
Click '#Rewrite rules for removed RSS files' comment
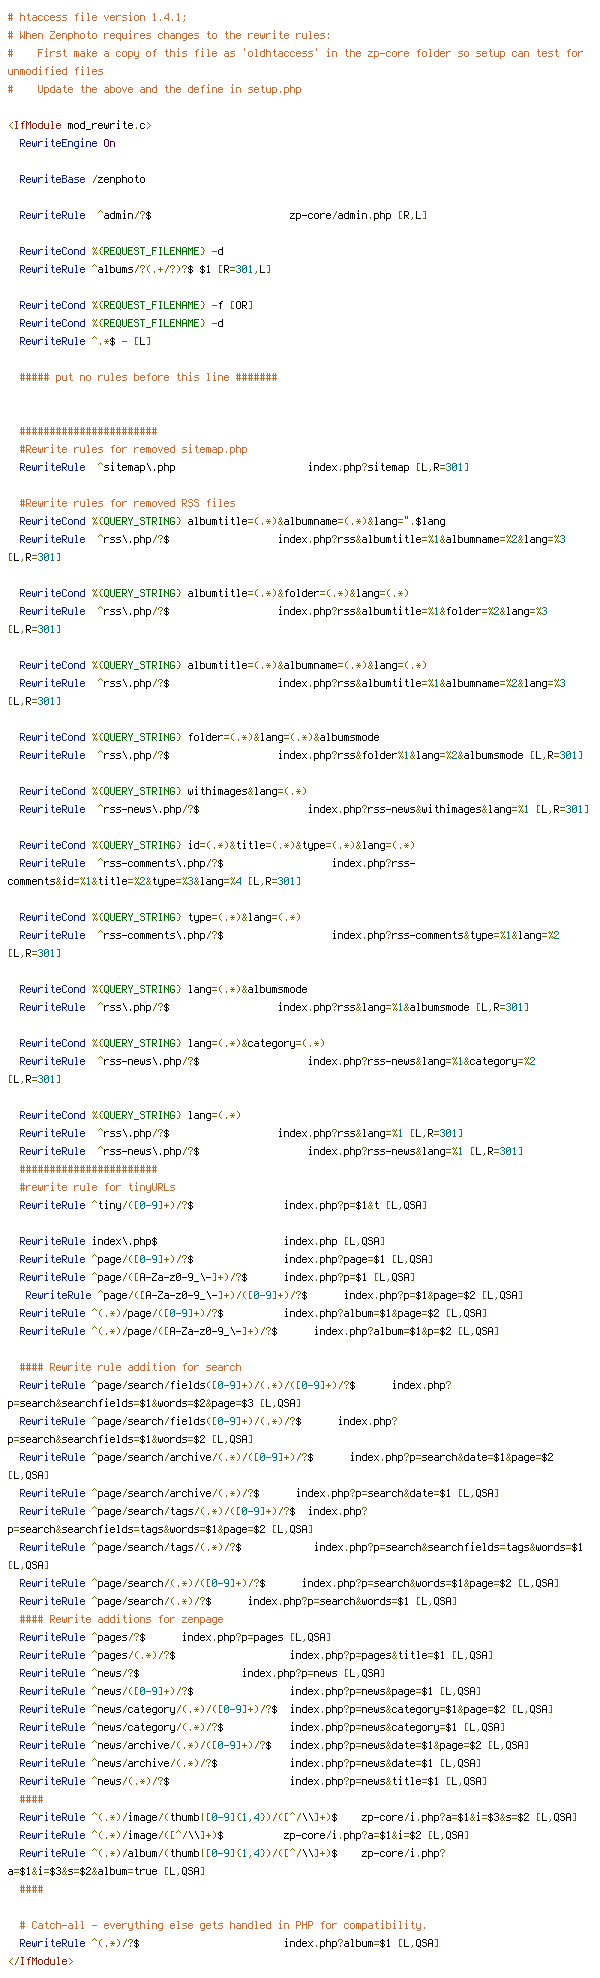coord(127,503)
